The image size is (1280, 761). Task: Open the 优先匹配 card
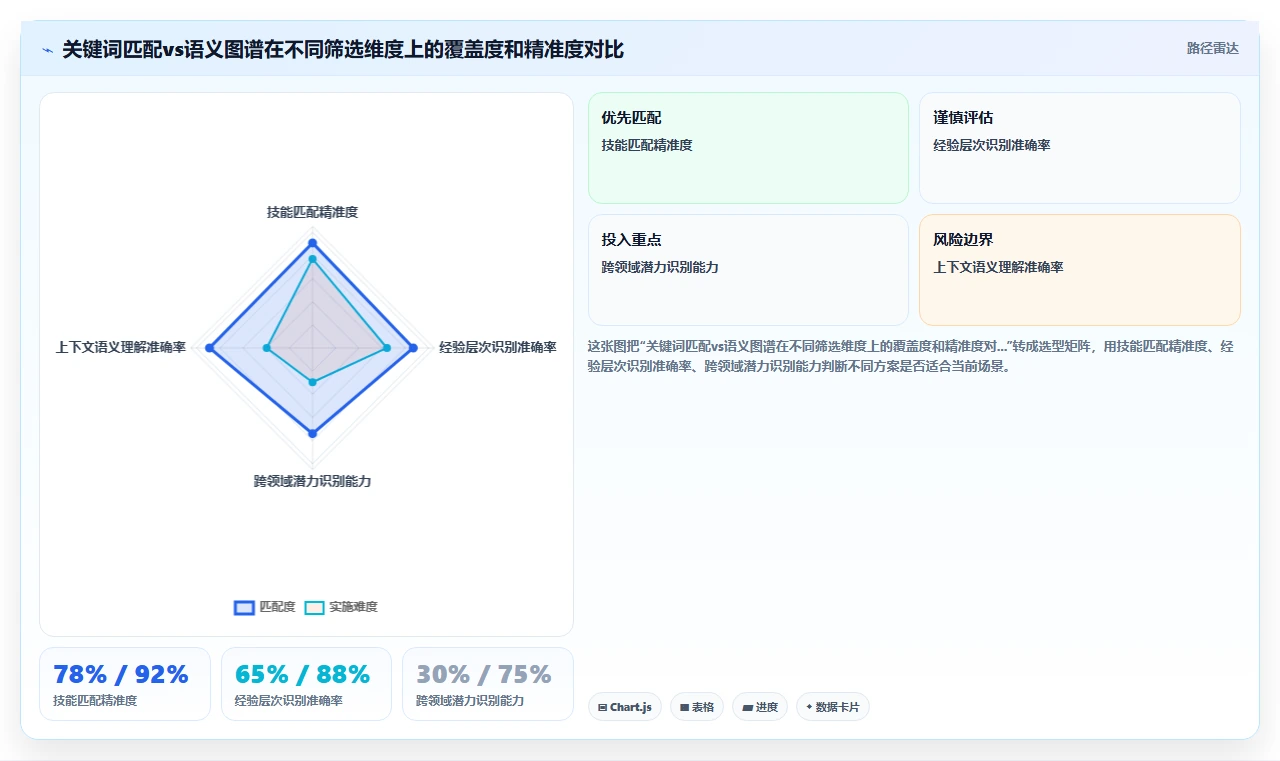748,148
